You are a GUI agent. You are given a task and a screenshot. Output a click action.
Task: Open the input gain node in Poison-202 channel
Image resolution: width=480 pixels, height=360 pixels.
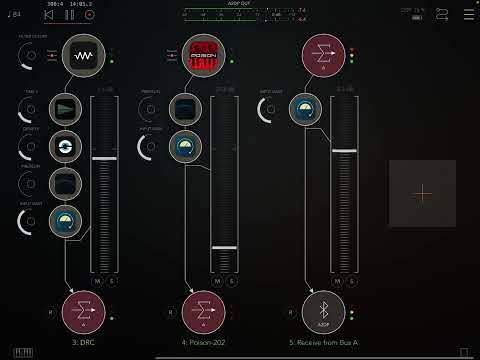[x=185, y=147]
